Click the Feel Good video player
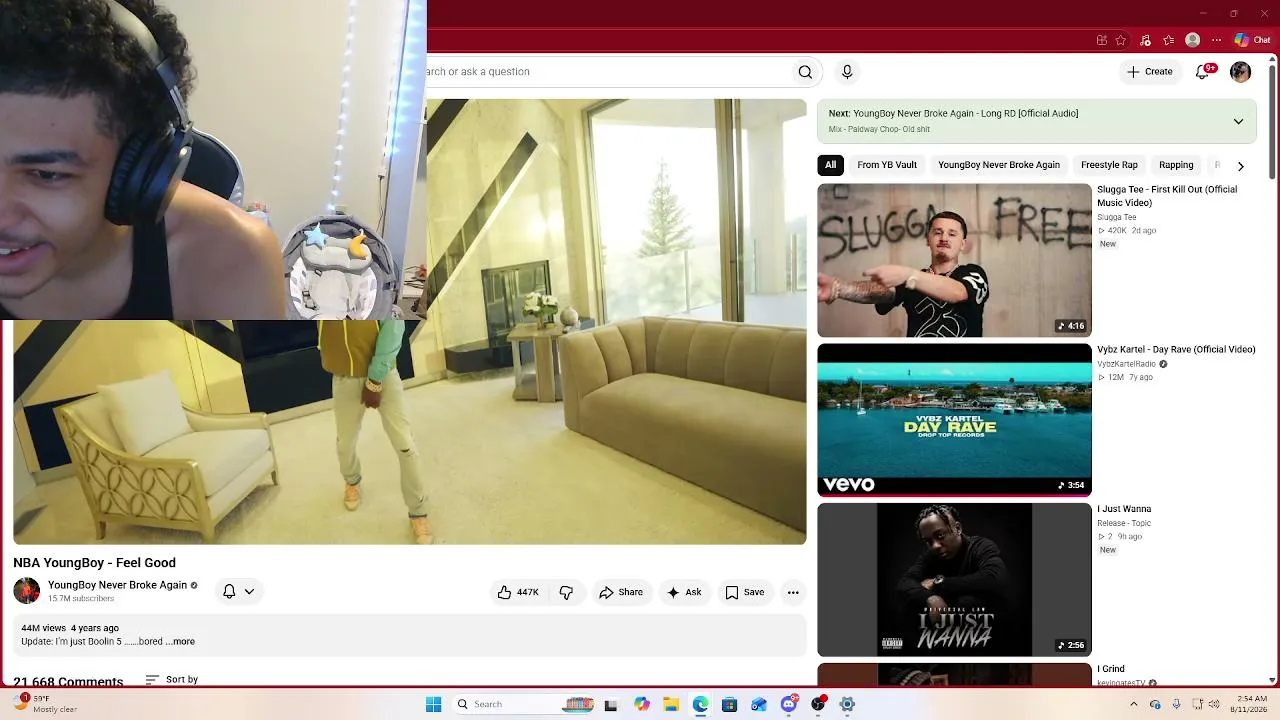The image size is (1280, 720). [x=410, y=322]
